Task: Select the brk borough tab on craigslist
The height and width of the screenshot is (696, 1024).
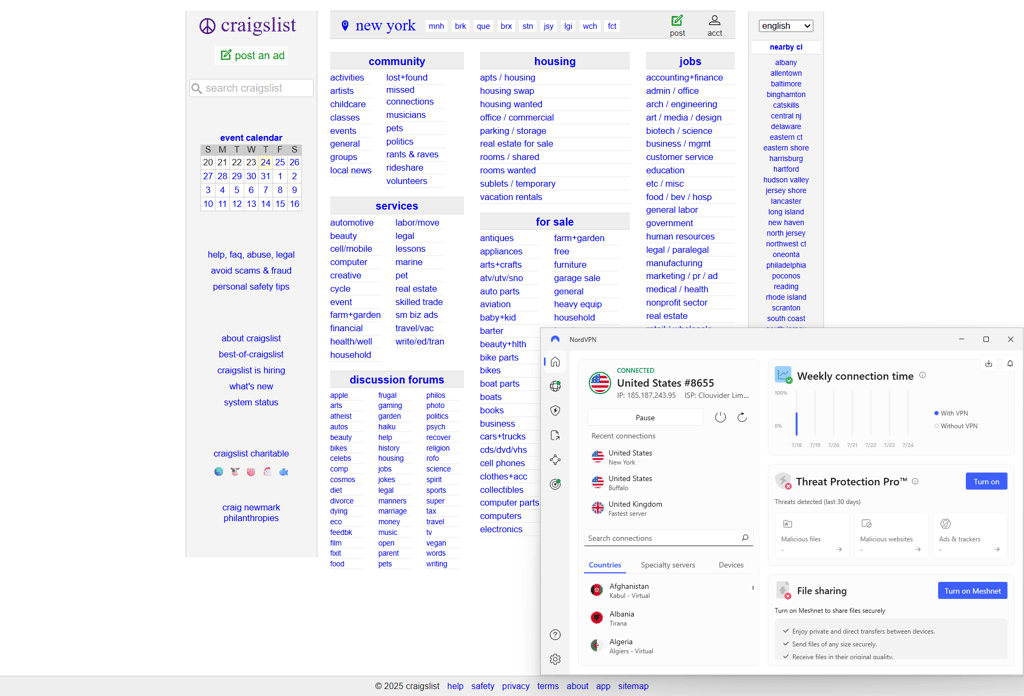Action: click(x=460, y=26)
